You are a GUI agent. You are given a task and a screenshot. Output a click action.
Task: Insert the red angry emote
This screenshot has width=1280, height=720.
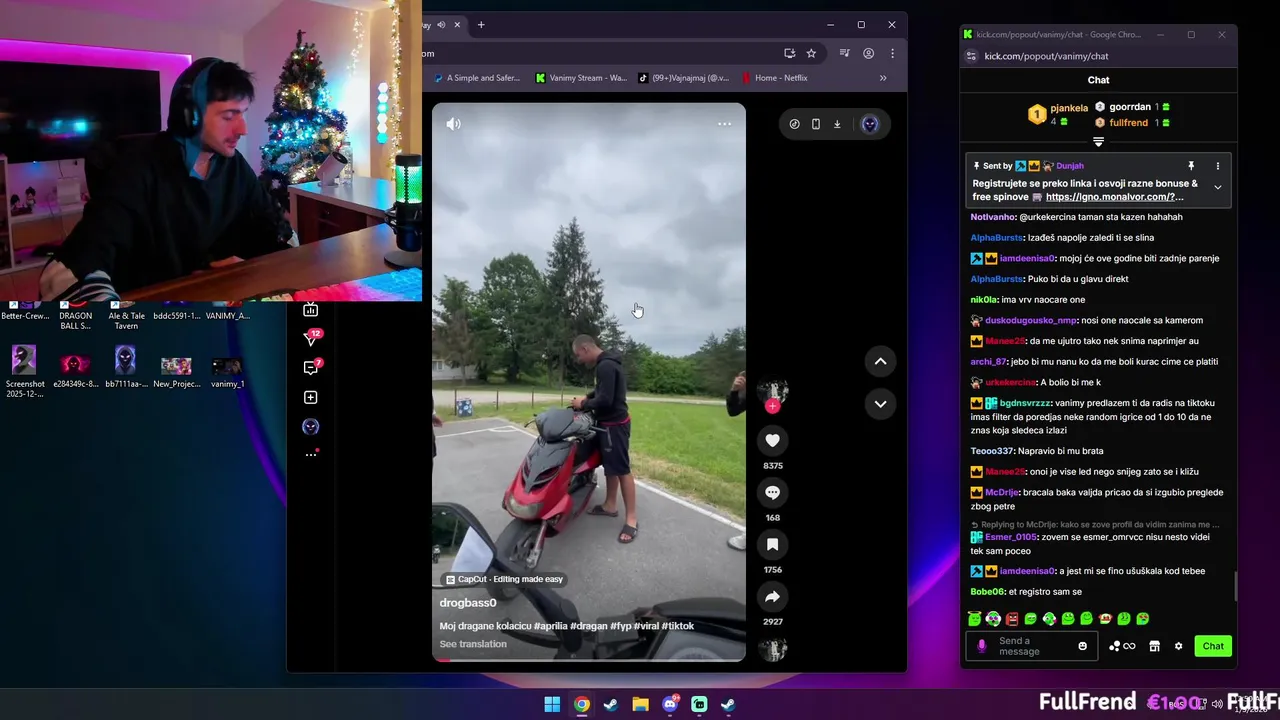(x=1012, y=619)
